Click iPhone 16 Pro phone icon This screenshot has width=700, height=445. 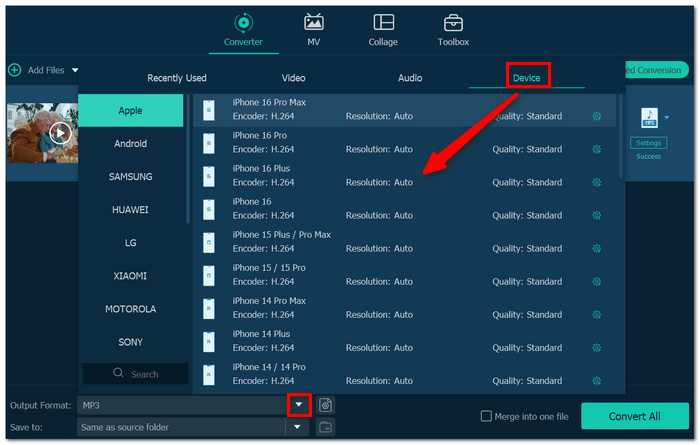point(208,143)
